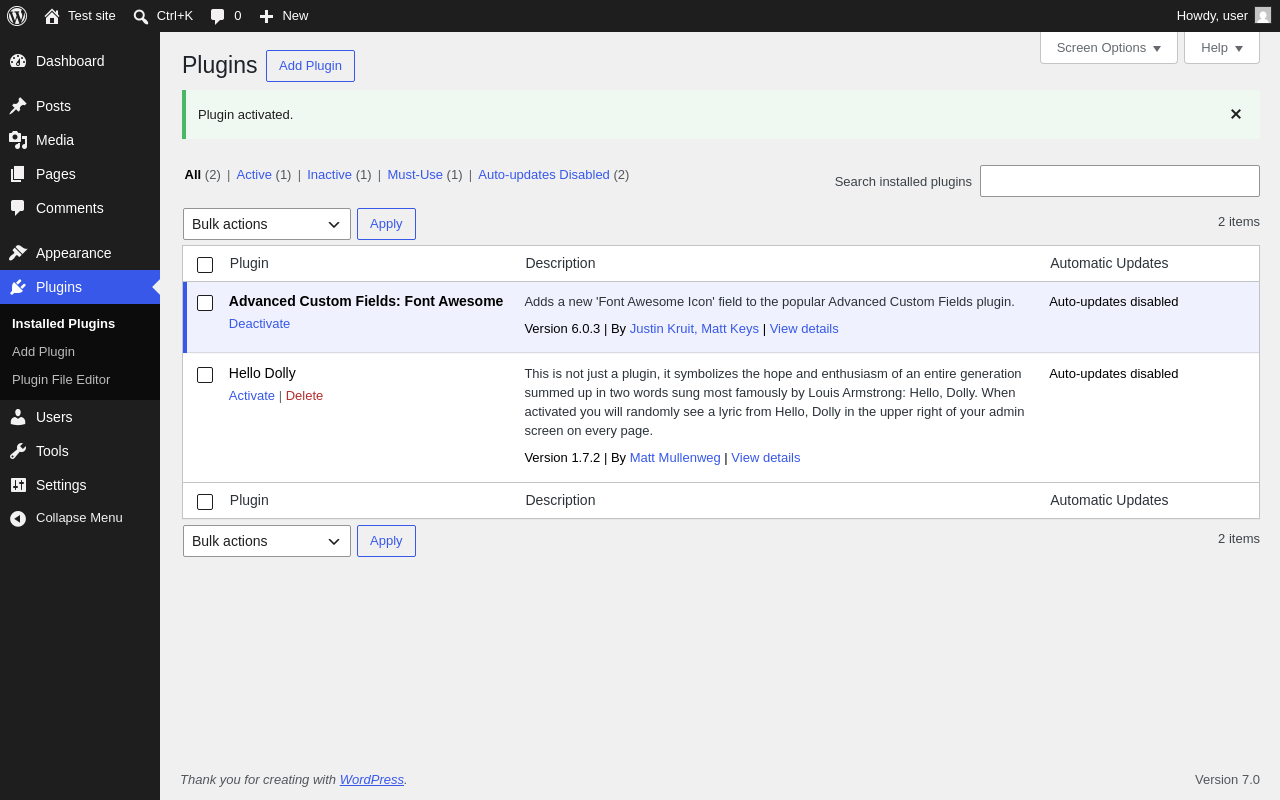Open the Matt Mullenweg author link
The image size is (1280, 800).
675,457
